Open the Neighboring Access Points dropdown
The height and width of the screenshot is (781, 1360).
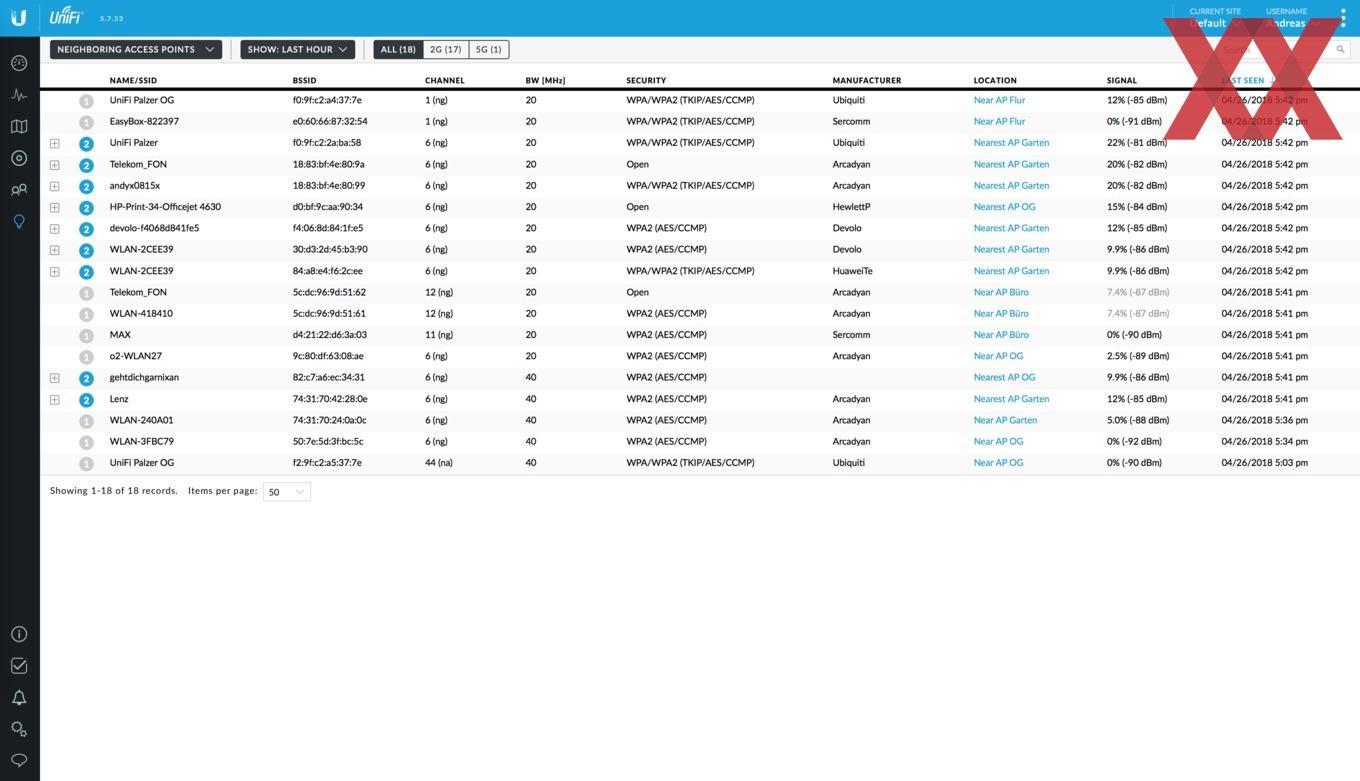click(x=136, y=49)
